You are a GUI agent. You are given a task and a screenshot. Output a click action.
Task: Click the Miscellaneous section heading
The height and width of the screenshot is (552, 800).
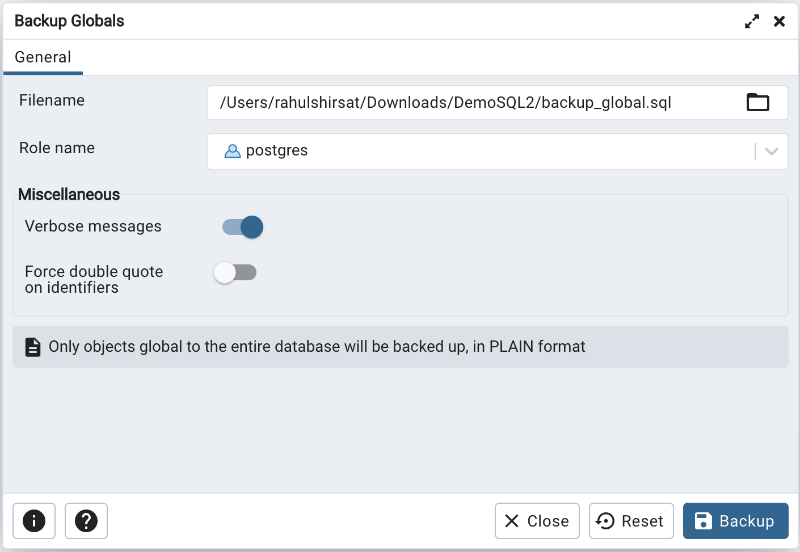(69, 195)
